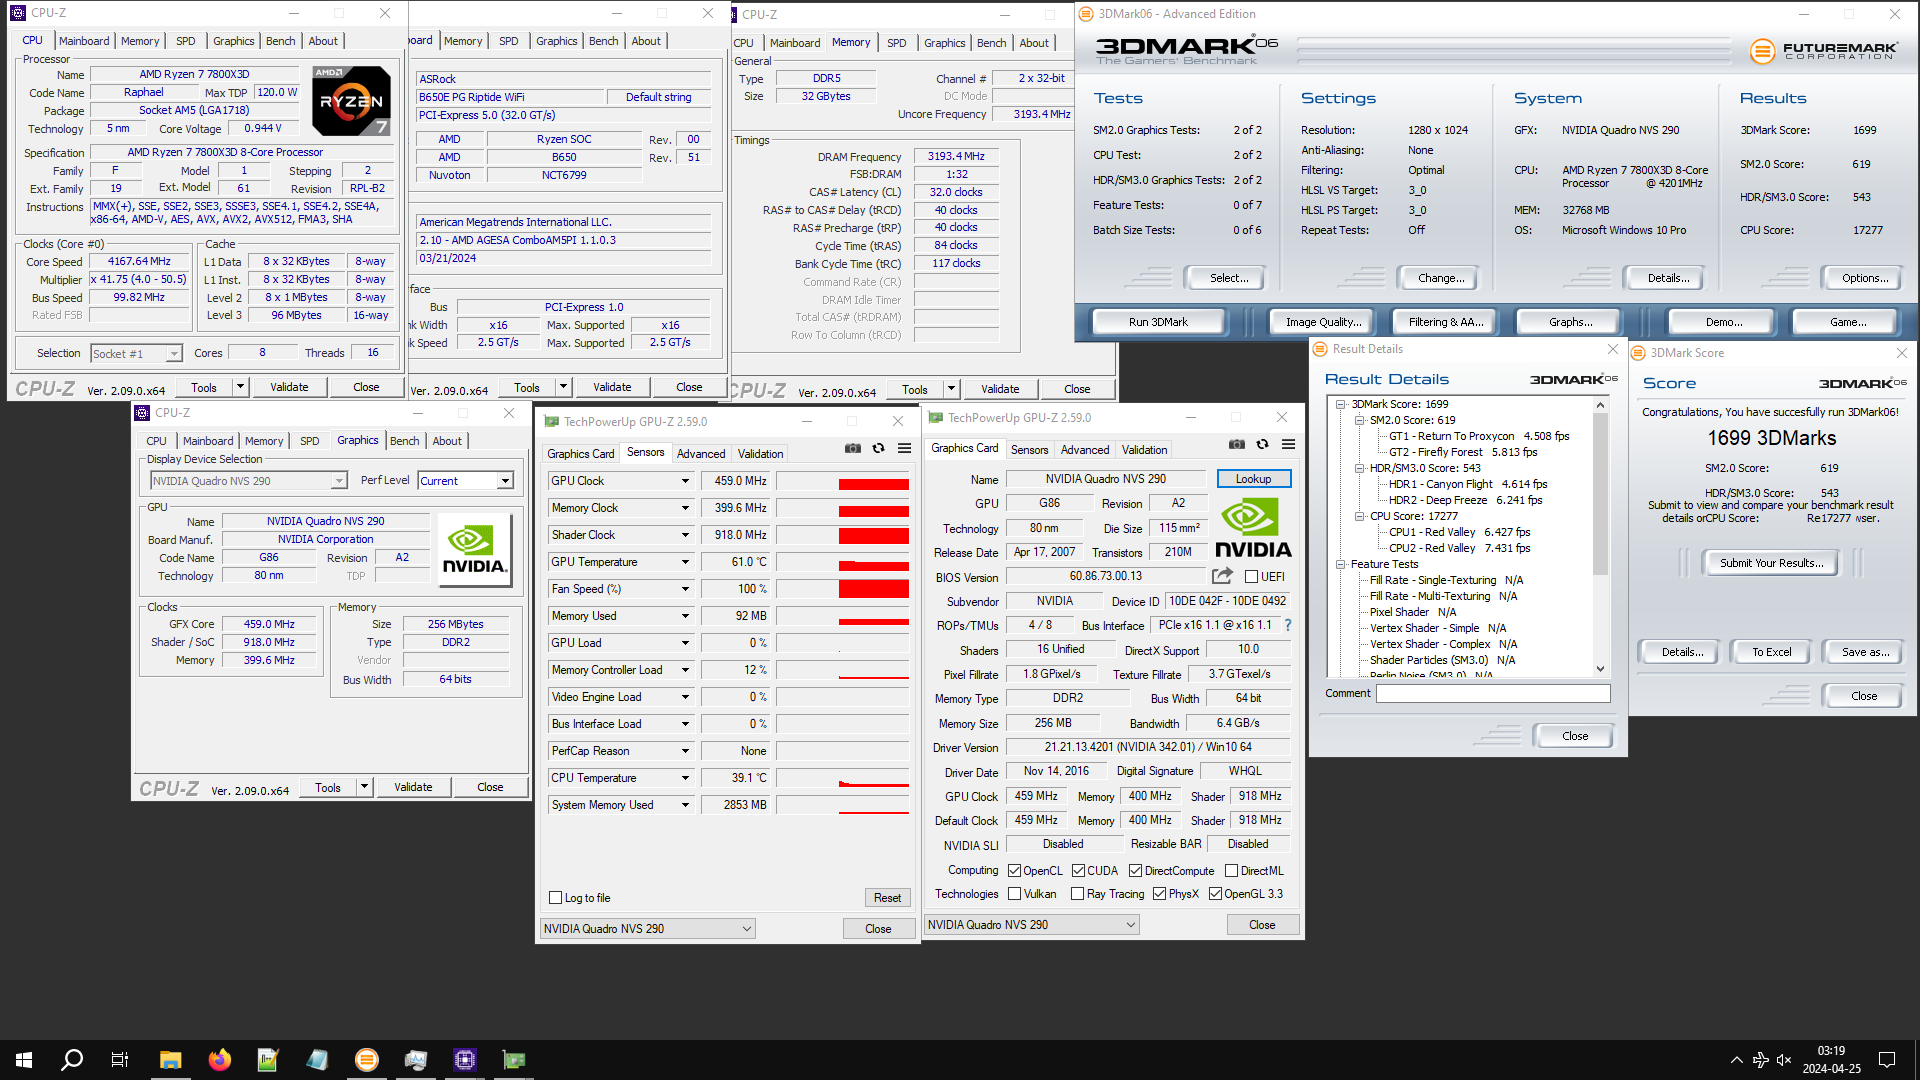Open Sensors tab in GPU-Z Graphics Card window
Viewport: 1920px width, 1080px height.
pos(1029,450)
